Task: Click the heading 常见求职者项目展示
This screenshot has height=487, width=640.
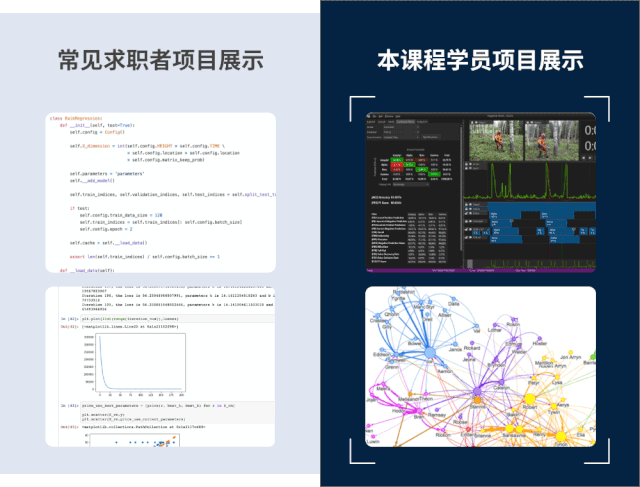Action: coord(161,60)
